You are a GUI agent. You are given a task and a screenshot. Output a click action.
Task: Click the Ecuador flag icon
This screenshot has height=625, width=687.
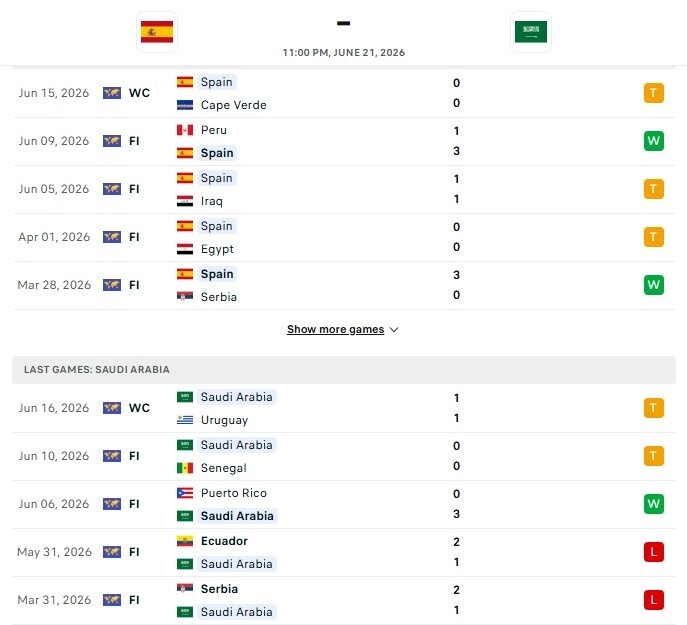(x=185, y=541)
